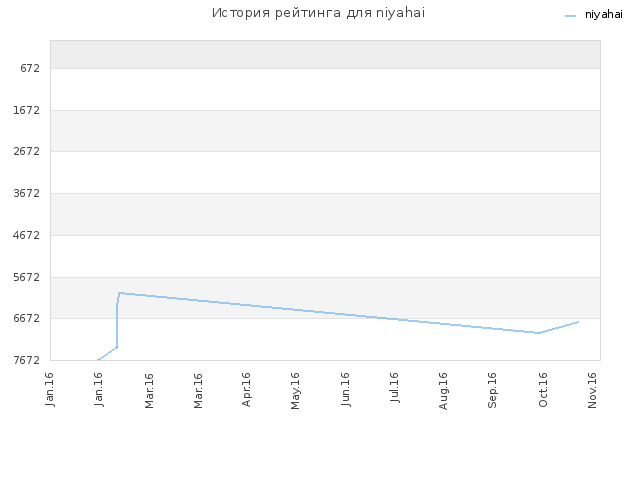640x480 pixels.
Task: Click the Oct.16 x-axis label
Action: (x=543, y=390)
